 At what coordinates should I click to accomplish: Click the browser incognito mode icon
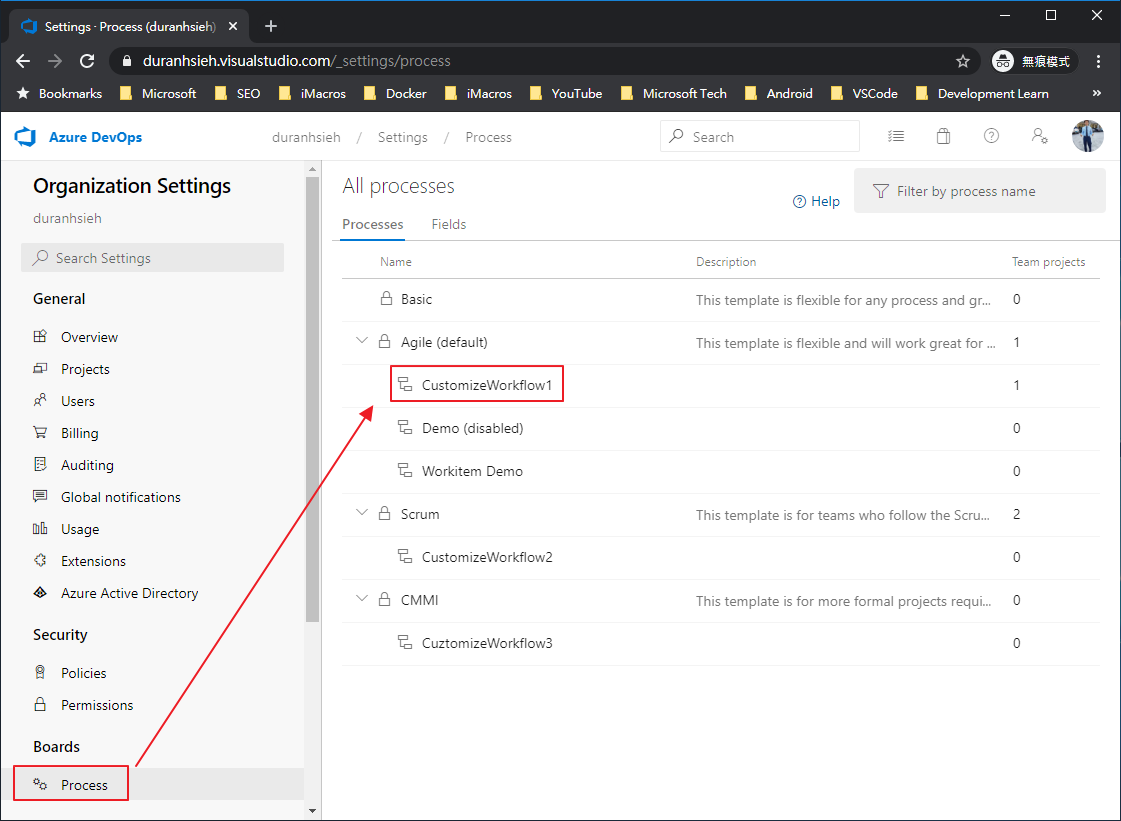pos(1001,60)
